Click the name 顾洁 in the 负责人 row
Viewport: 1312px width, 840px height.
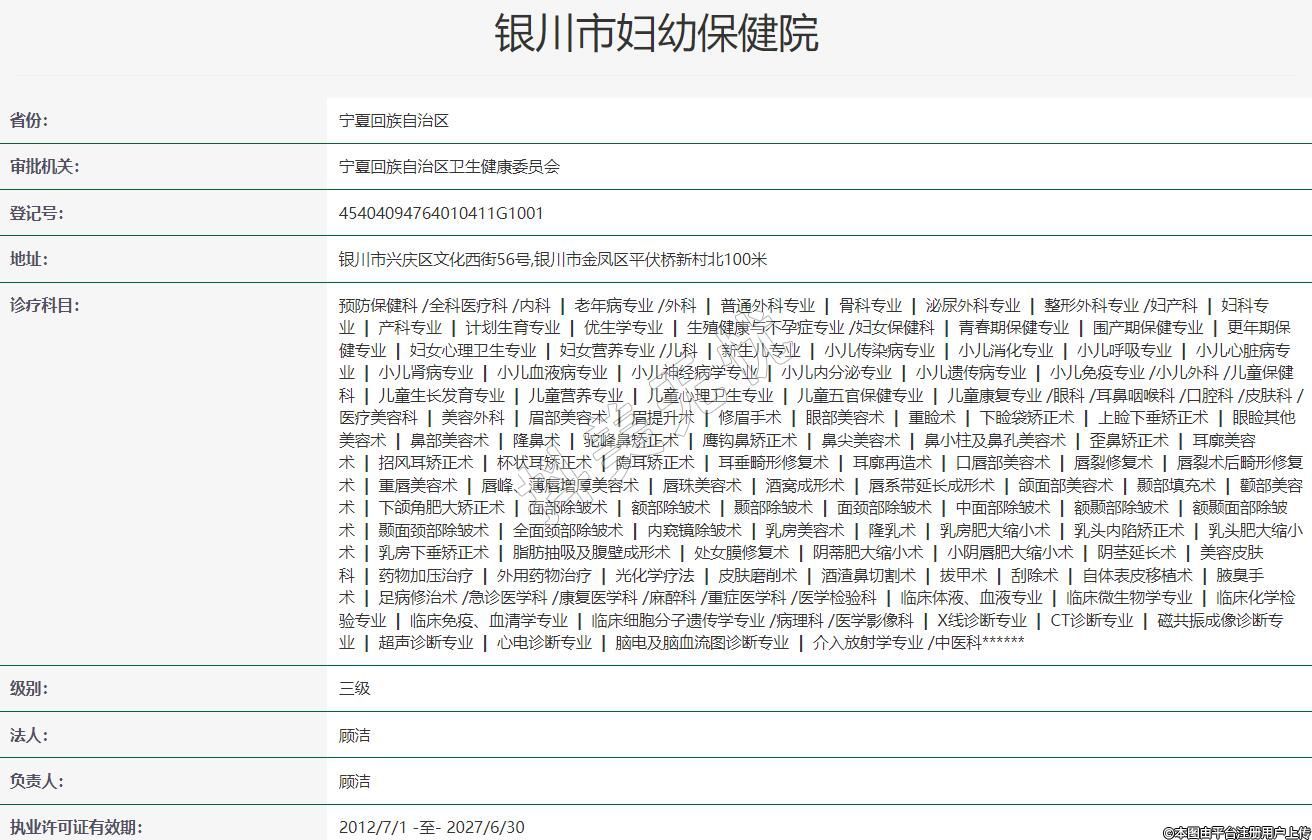click(x=355, y=781)
